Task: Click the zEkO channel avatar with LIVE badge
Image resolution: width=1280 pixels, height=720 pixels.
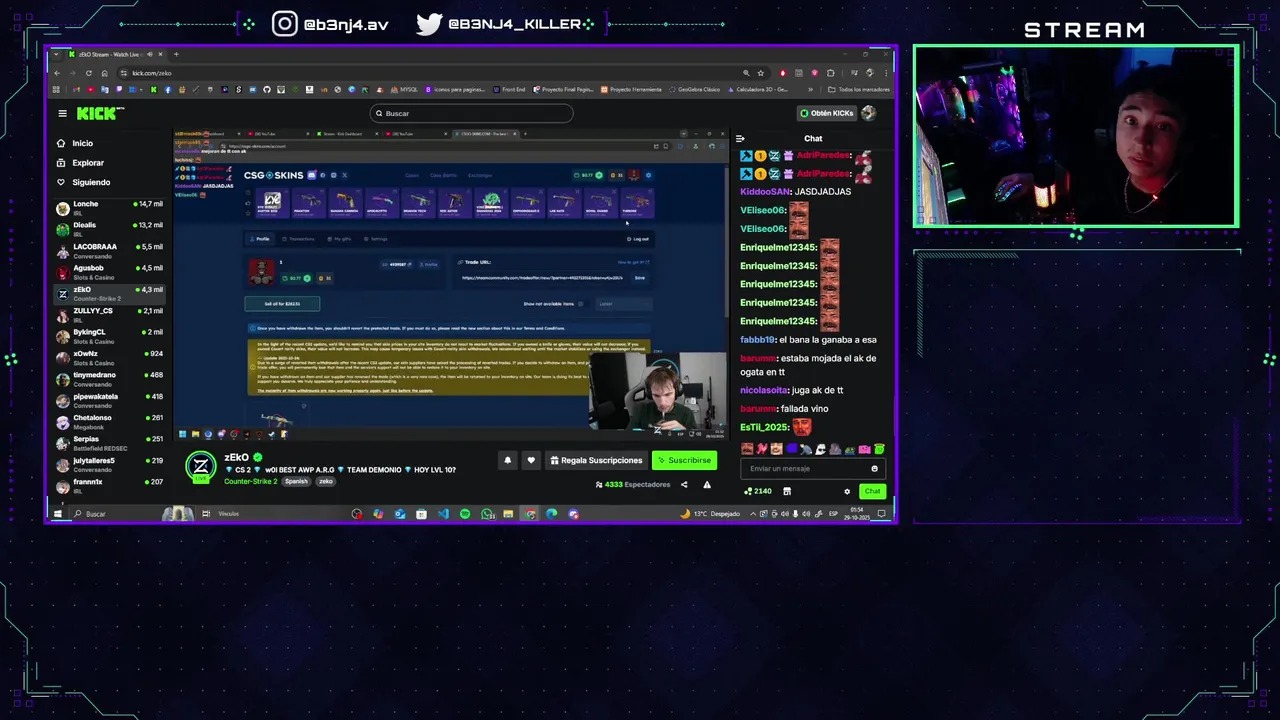Action: point(201,467)
